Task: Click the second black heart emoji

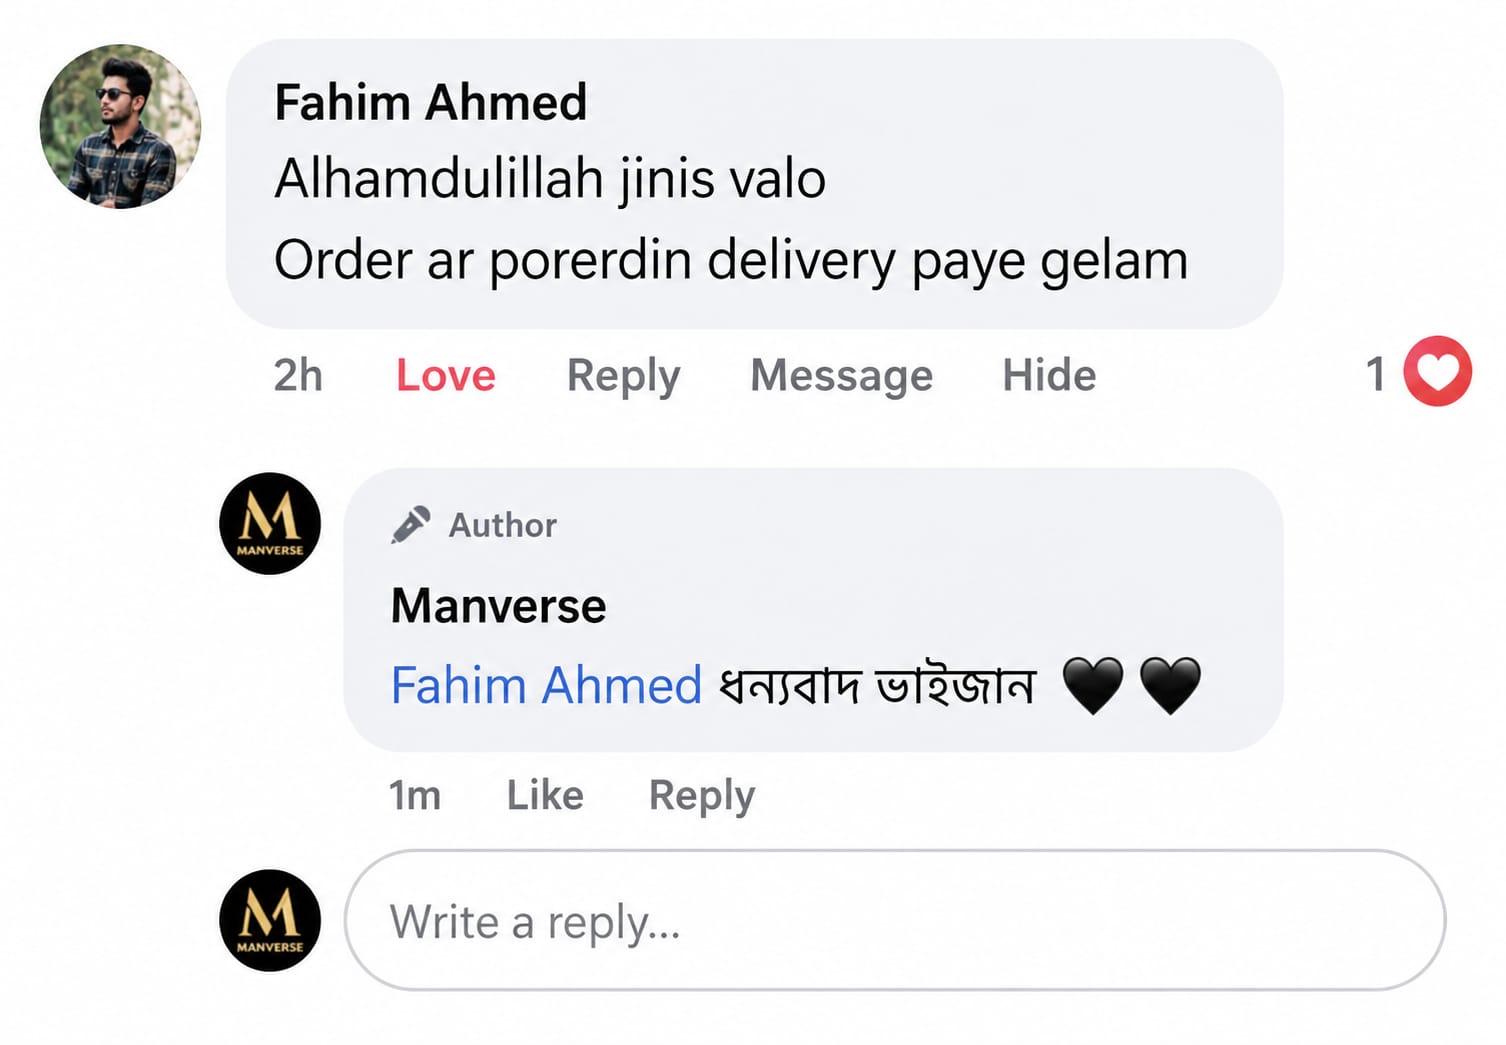Action: (1170, 686)
